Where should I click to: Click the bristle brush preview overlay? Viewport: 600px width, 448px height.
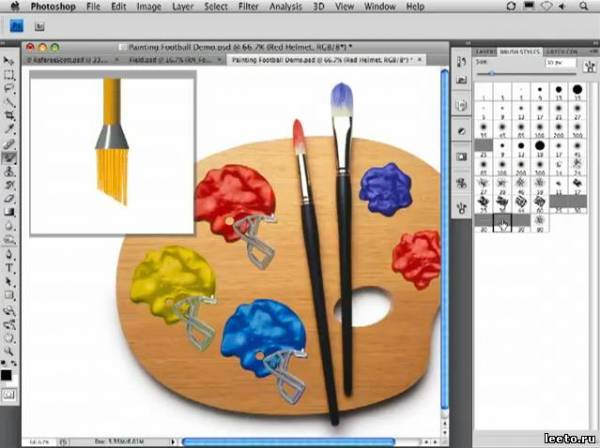(x=112, y=153)
